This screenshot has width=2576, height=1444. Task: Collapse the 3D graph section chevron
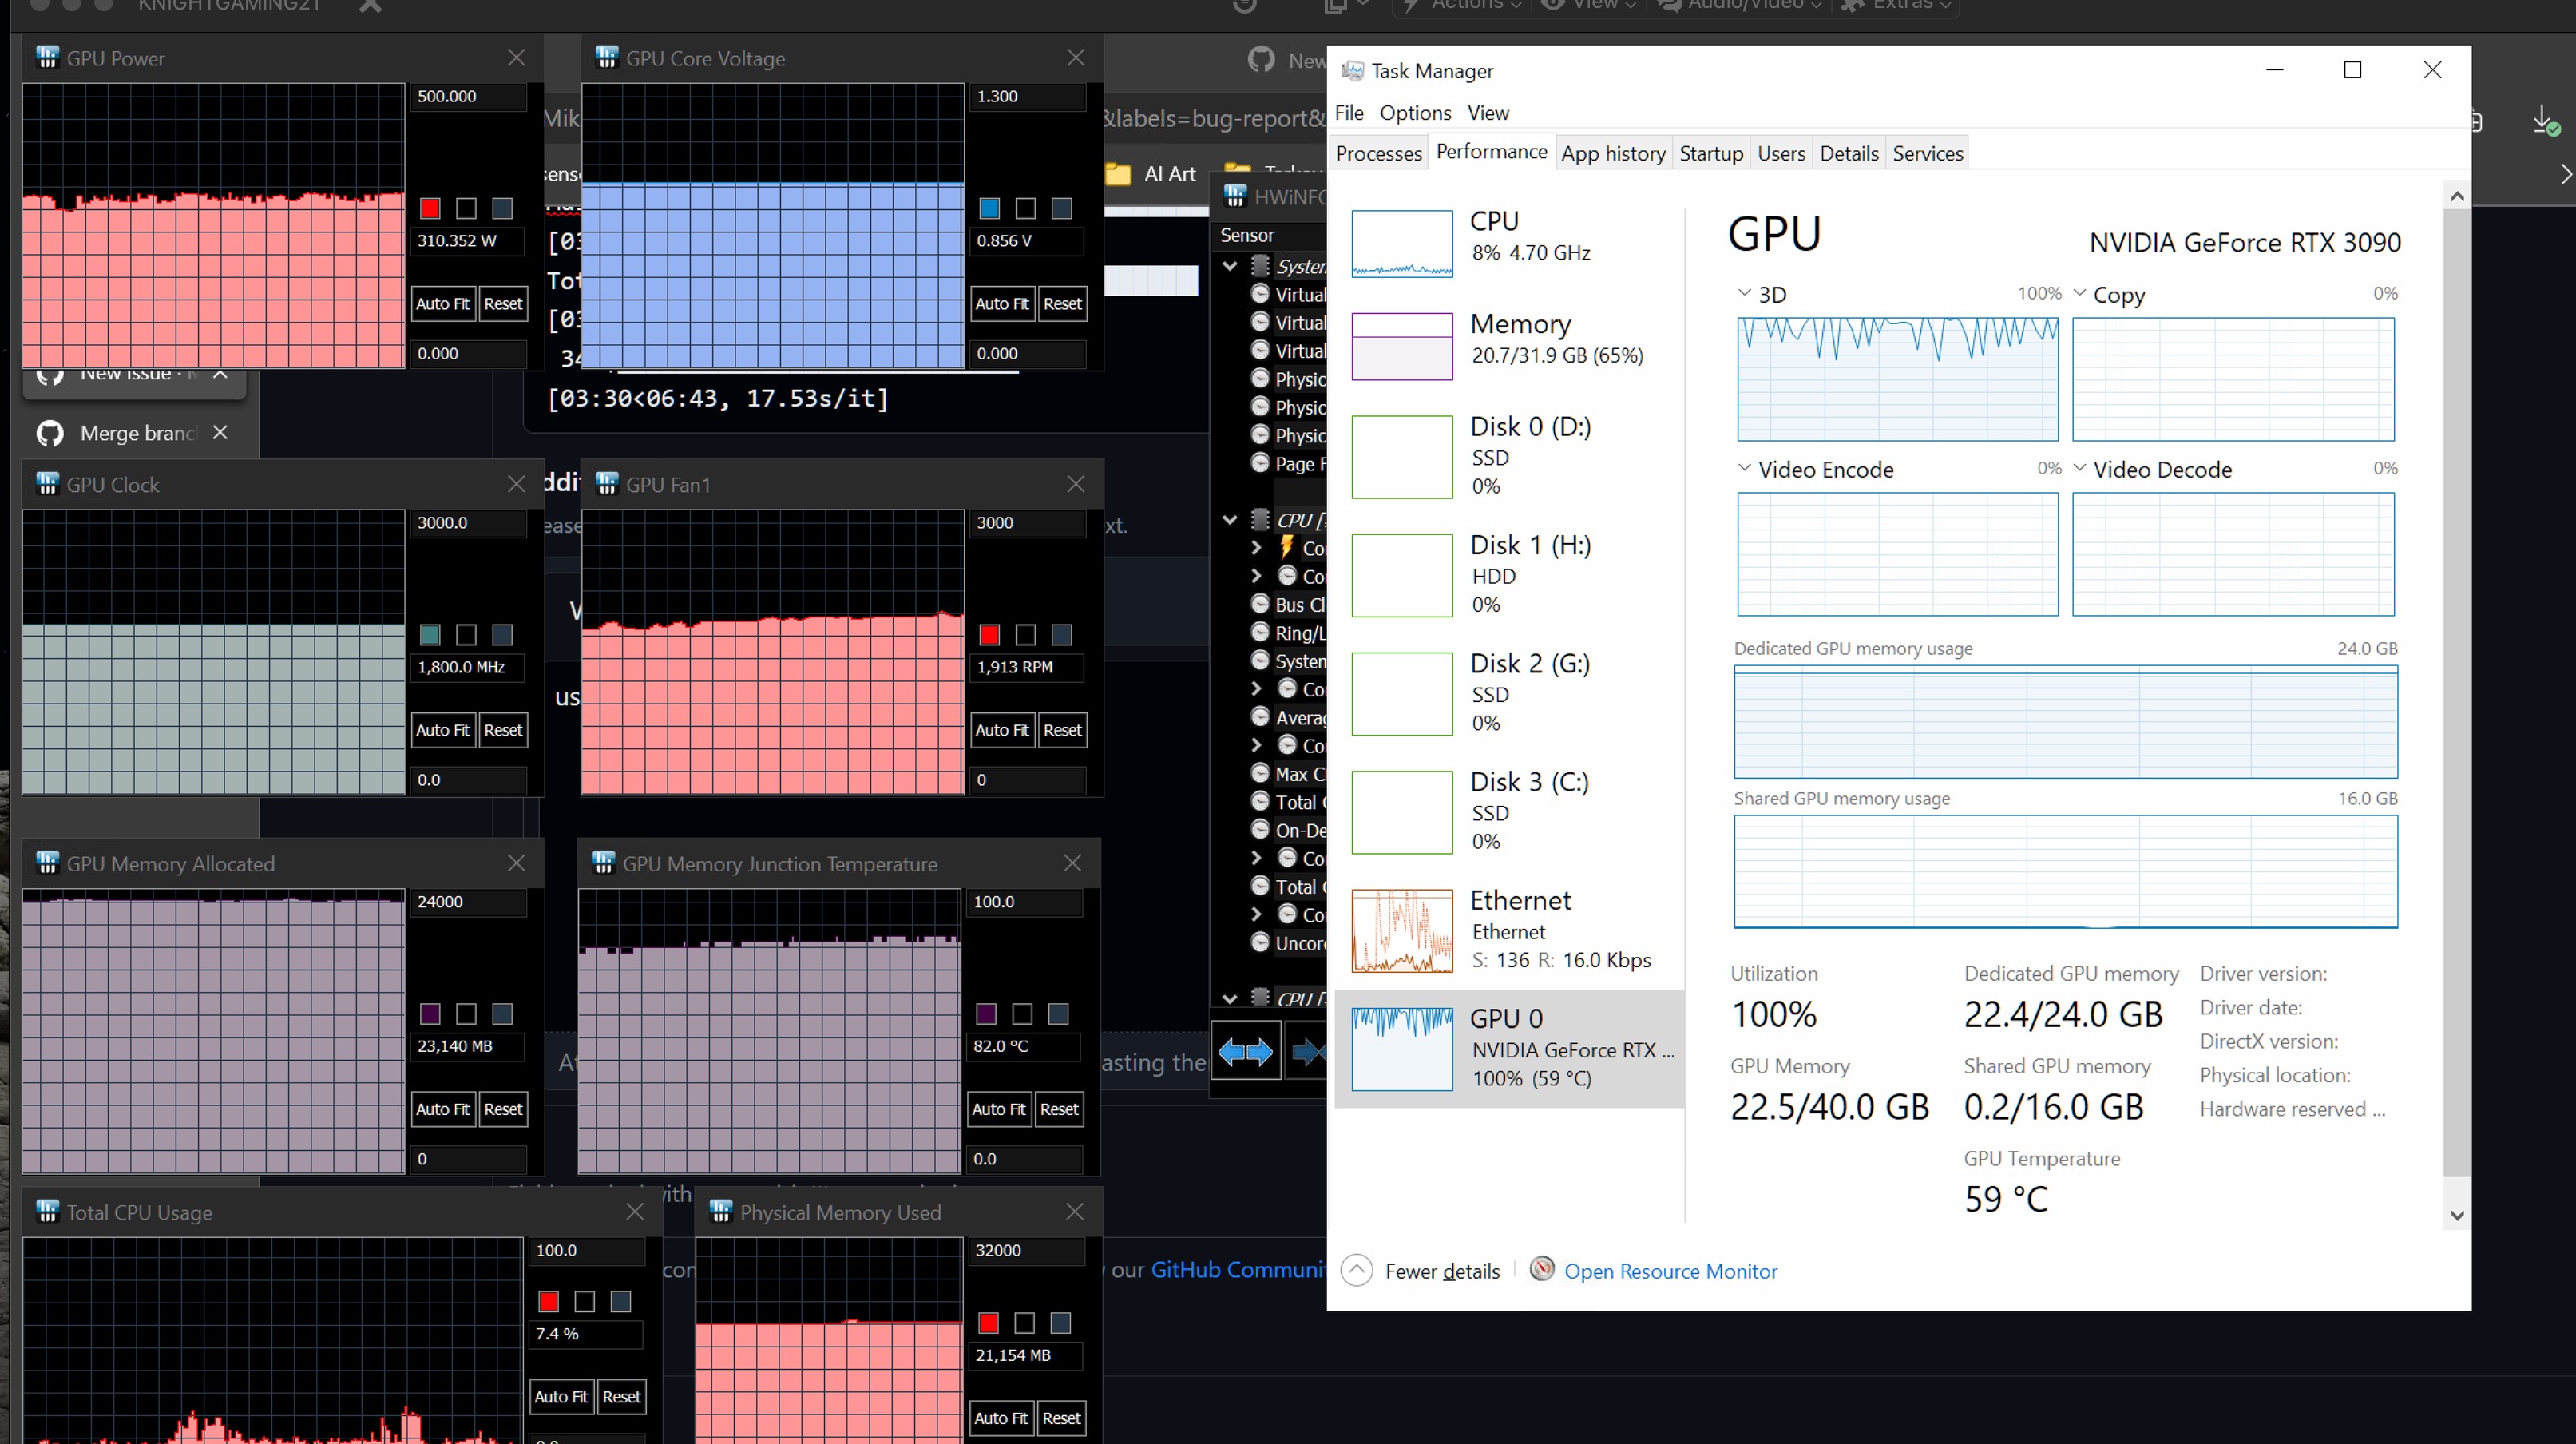pos(1744,293)
